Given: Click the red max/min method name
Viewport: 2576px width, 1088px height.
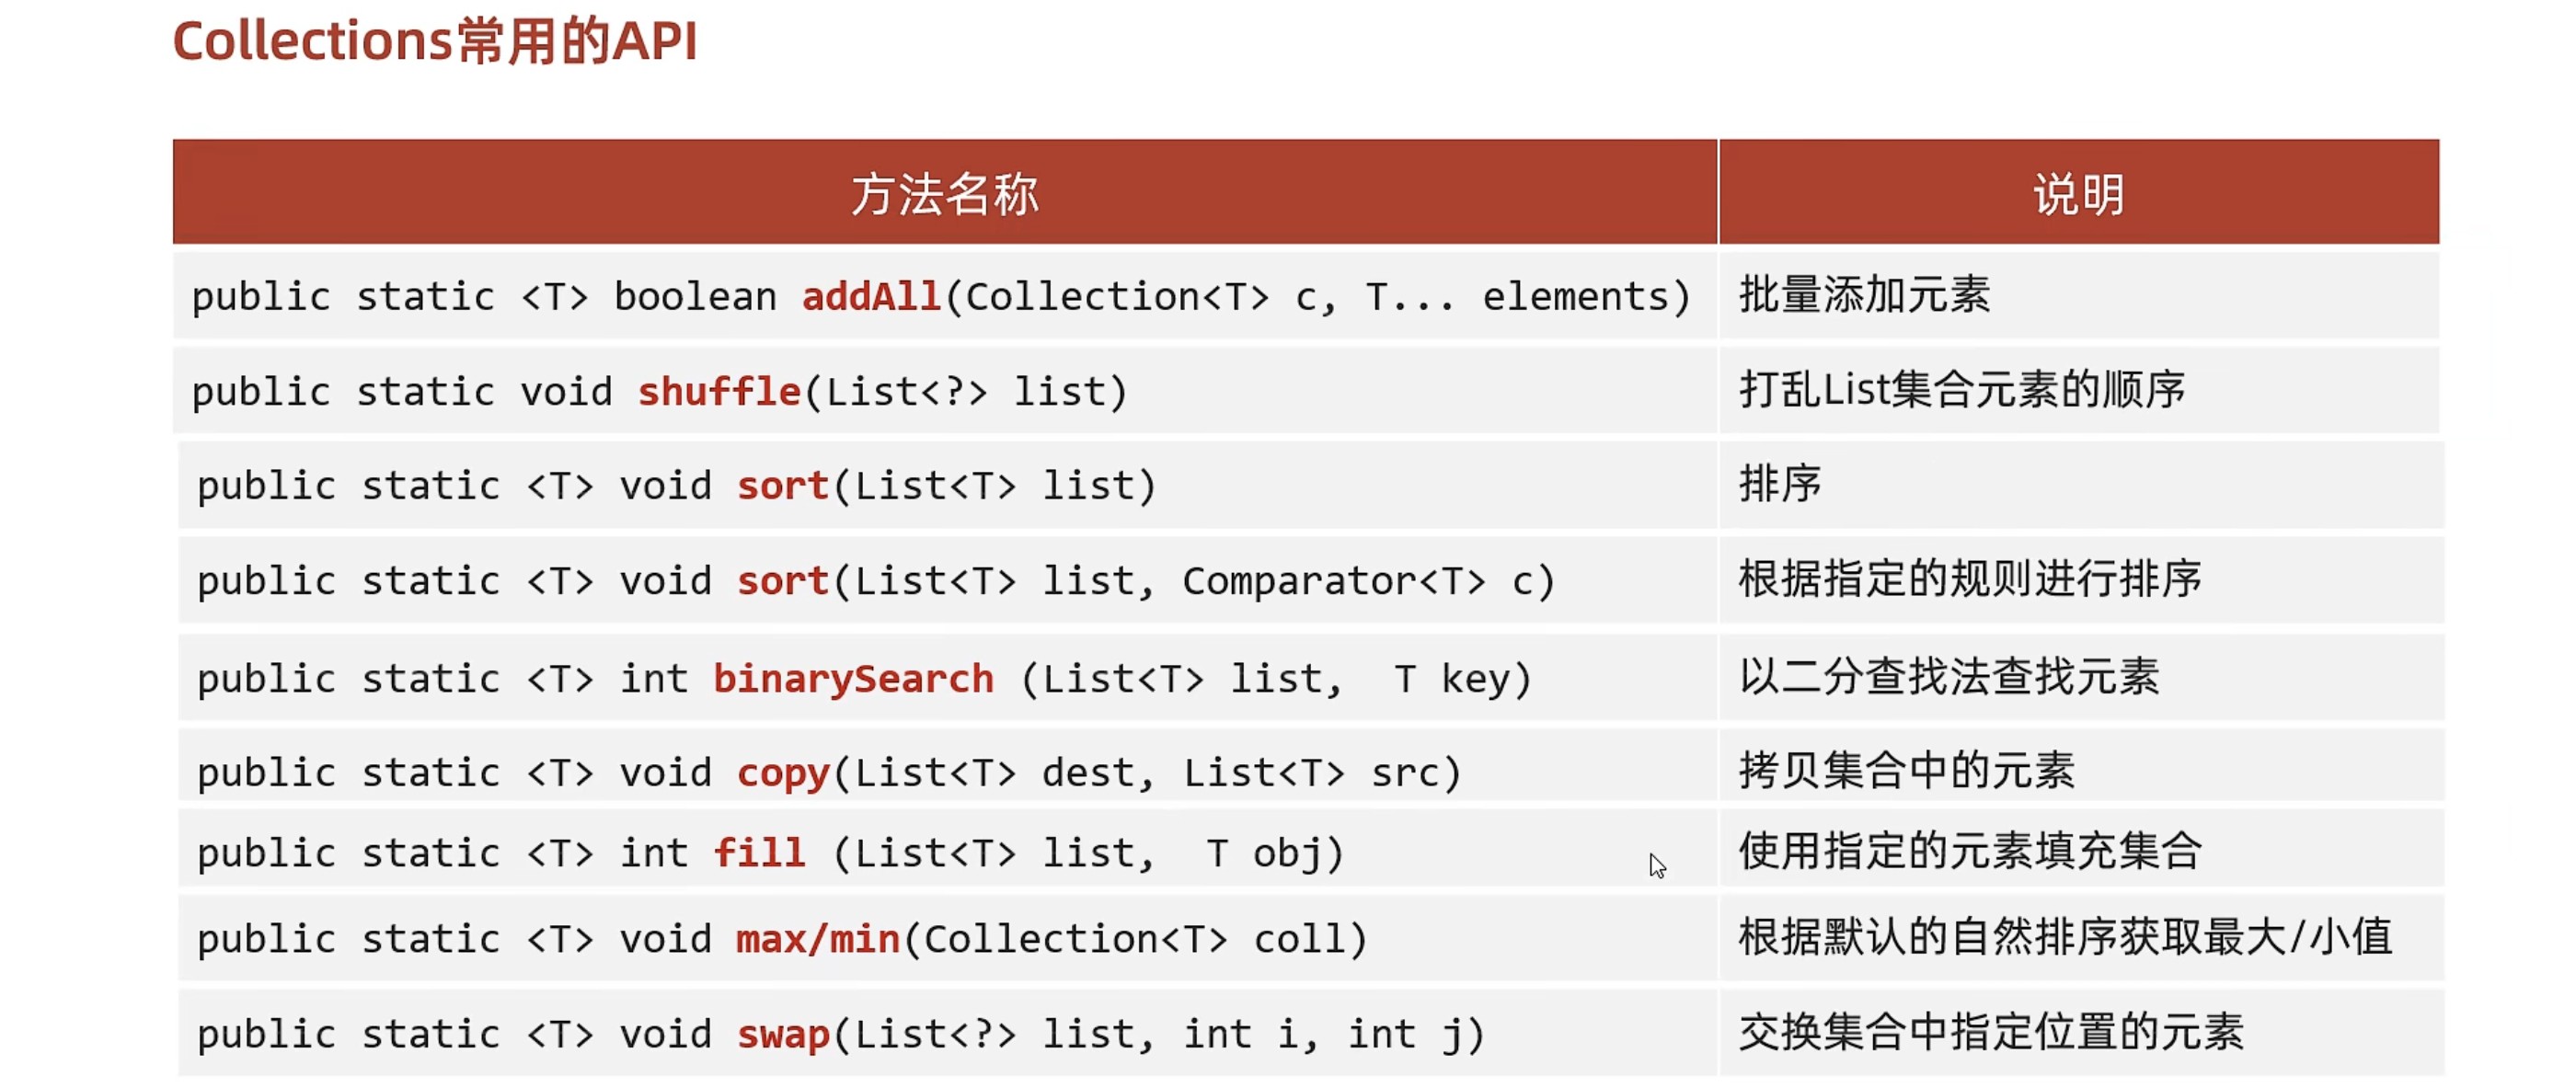Looking at the screenshot, I should 818,939.
